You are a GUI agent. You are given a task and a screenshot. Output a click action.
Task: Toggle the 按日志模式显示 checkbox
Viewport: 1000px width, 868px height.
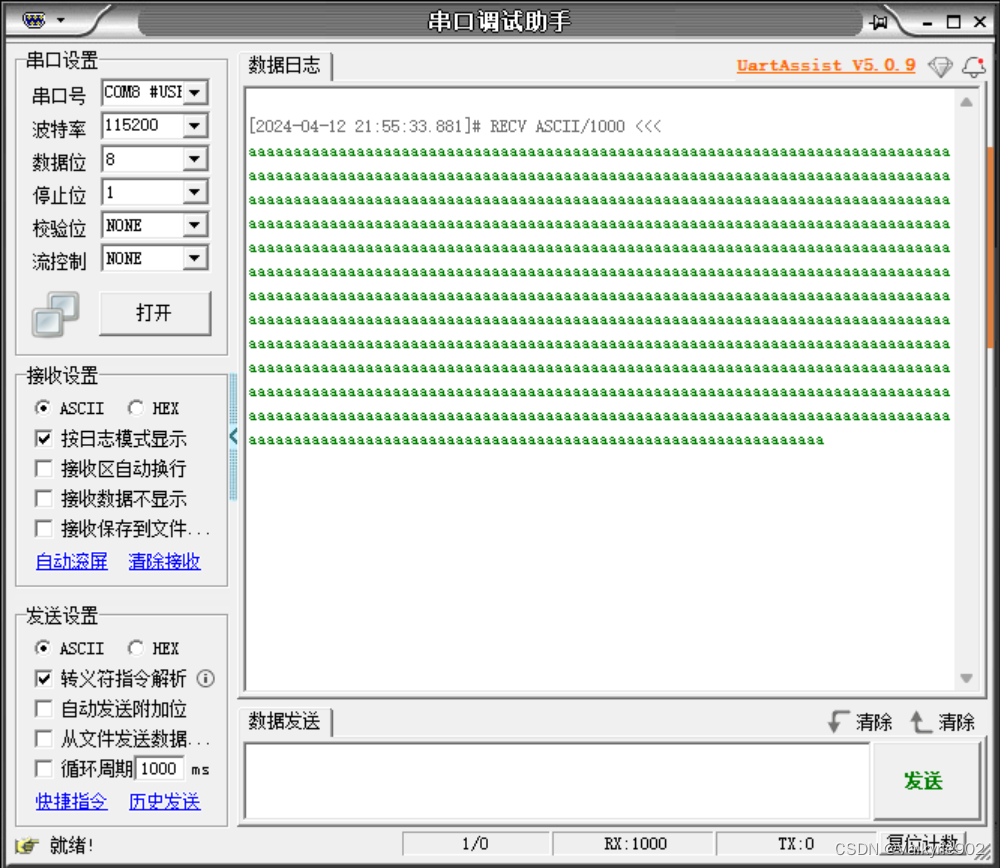43,439
